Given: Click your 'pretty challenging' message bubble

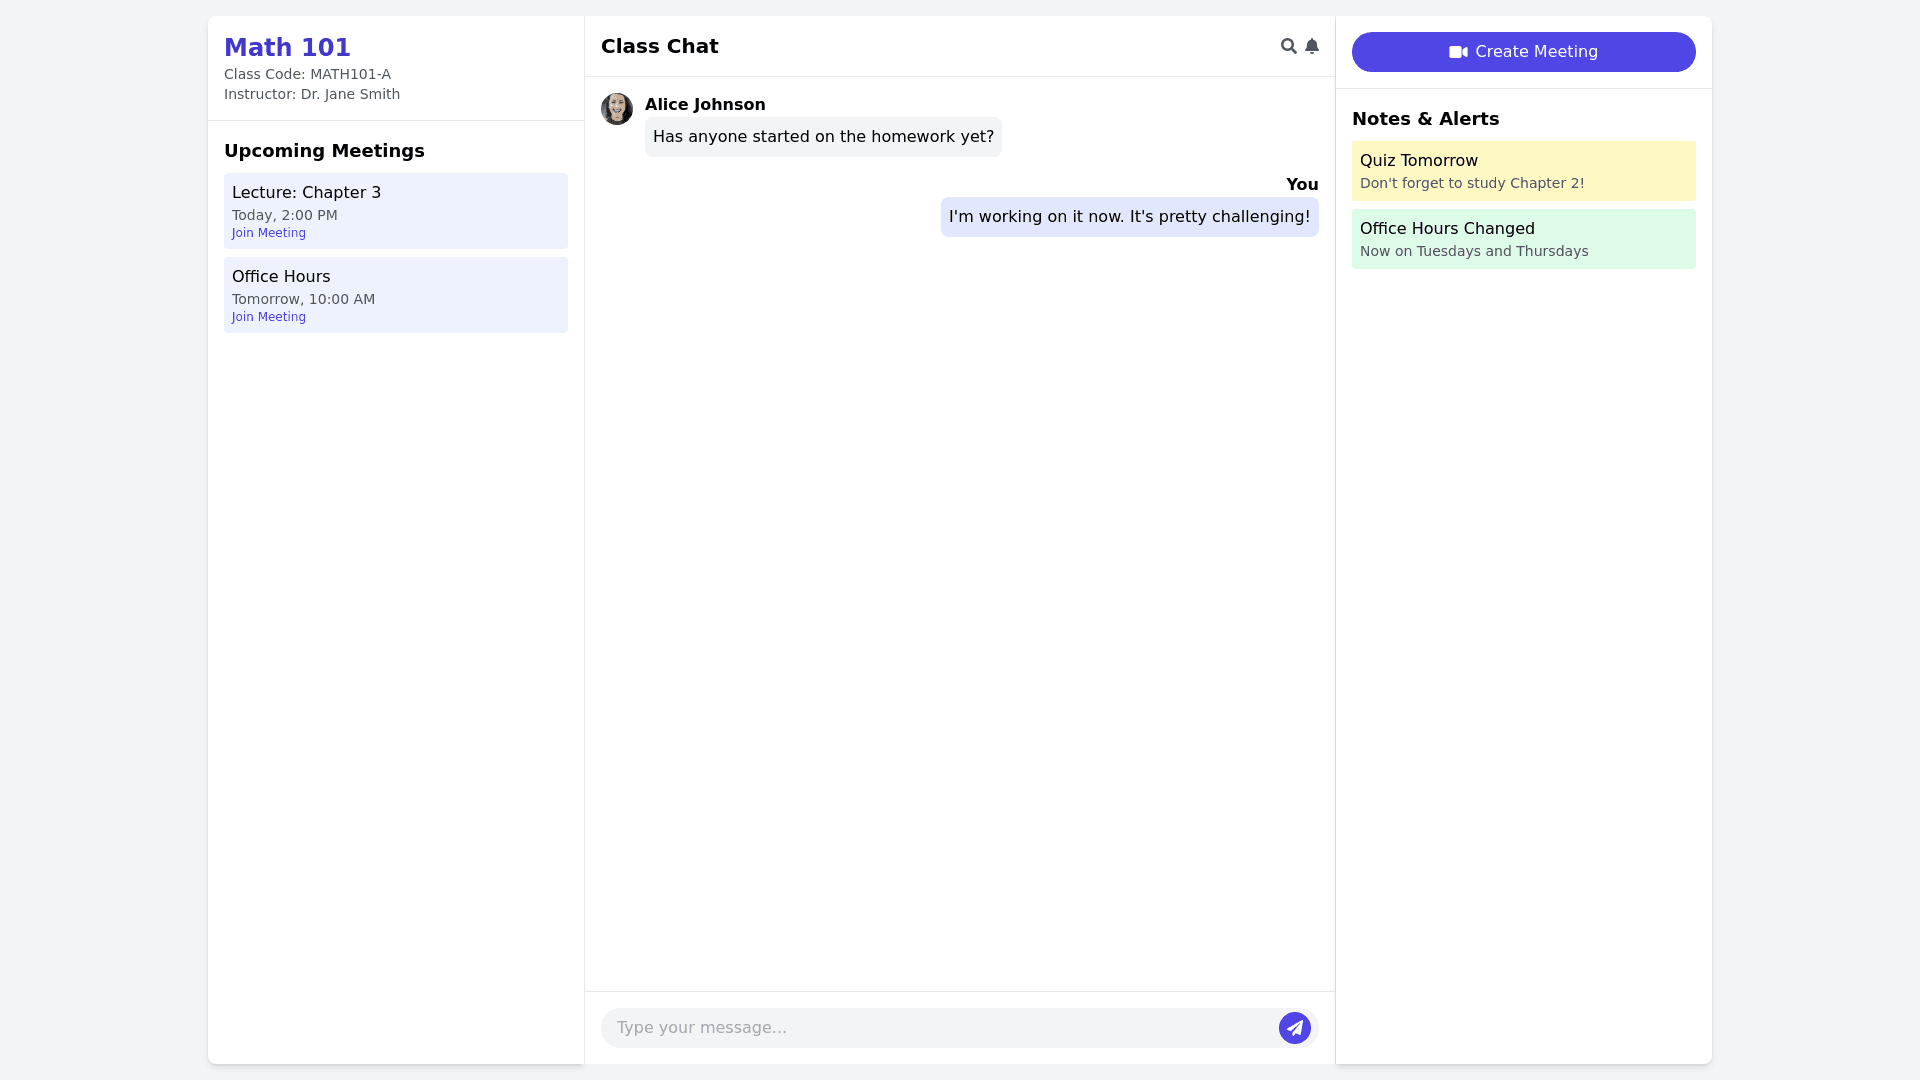Looking at the screenshot, I should point(1129,217).
